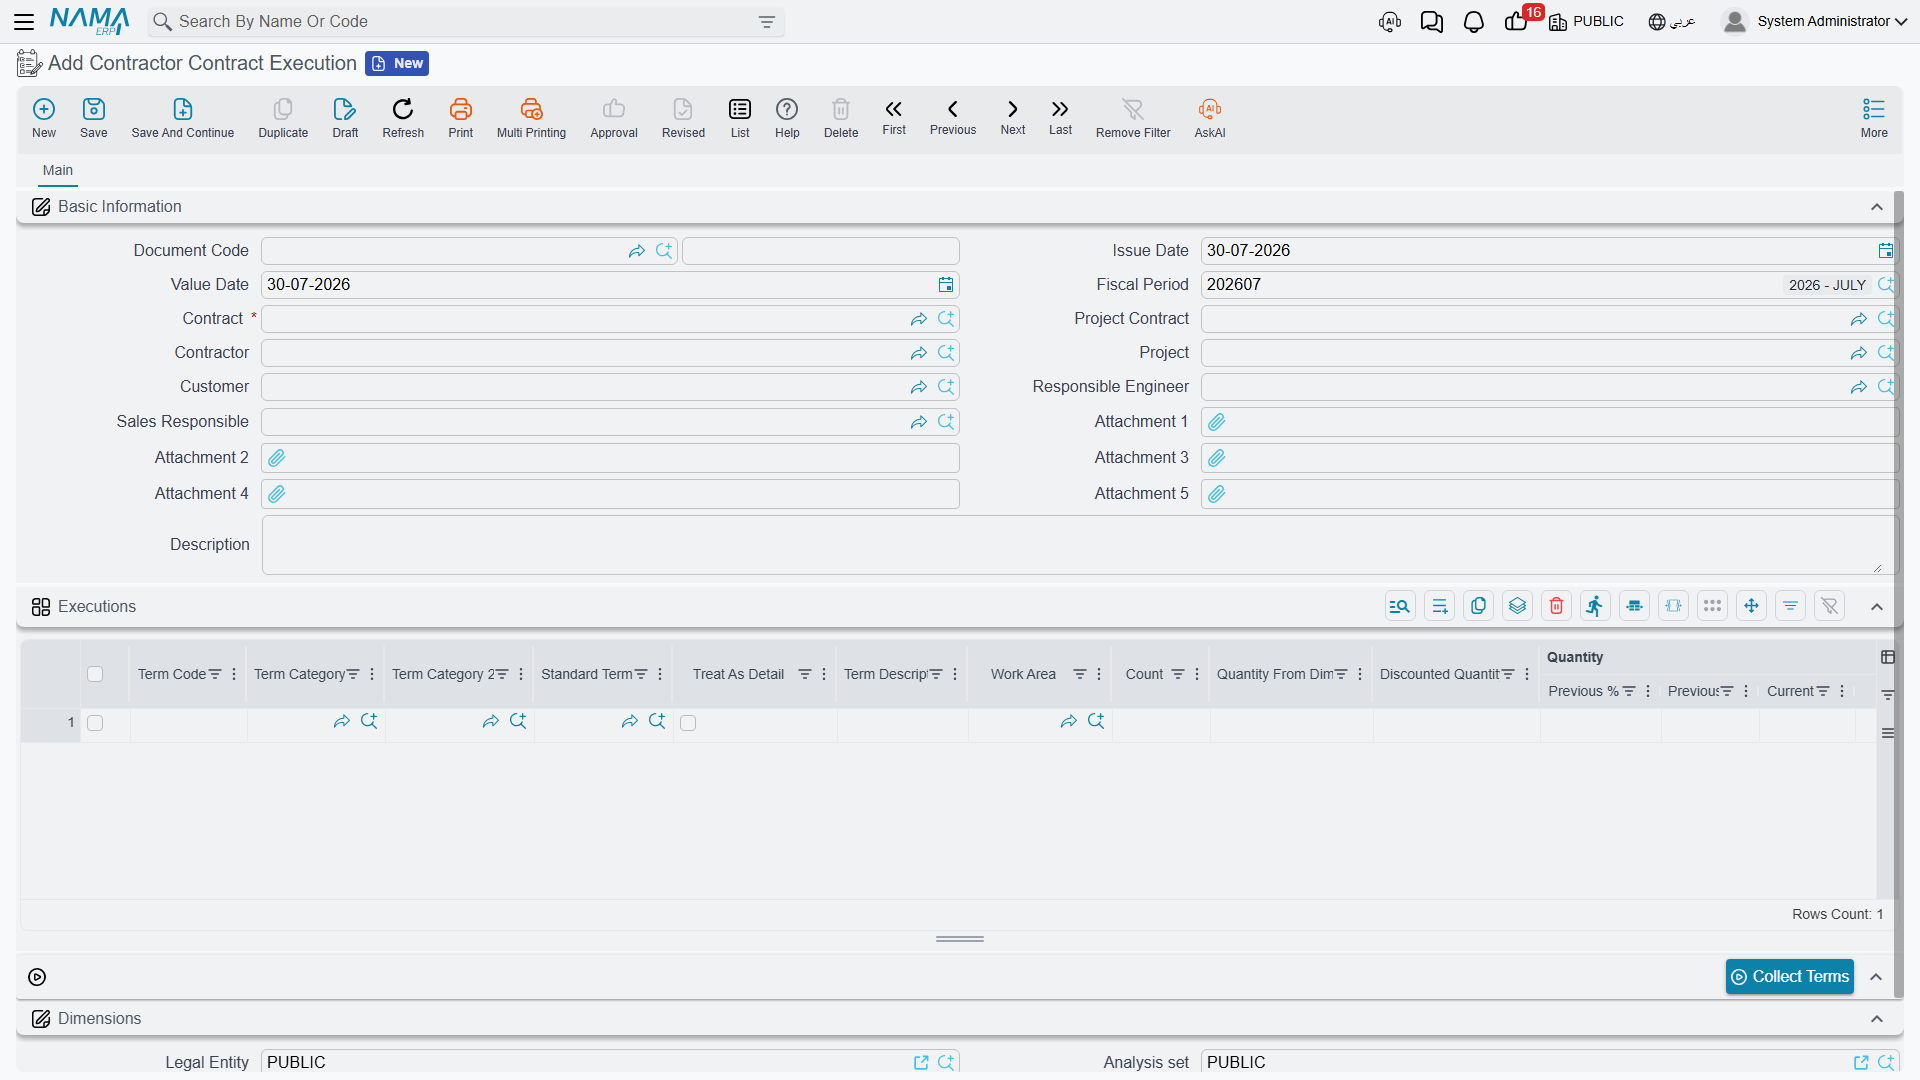Open Work Area column filter
This screenshot has width=1920, height=1080.
(1080, 675)
